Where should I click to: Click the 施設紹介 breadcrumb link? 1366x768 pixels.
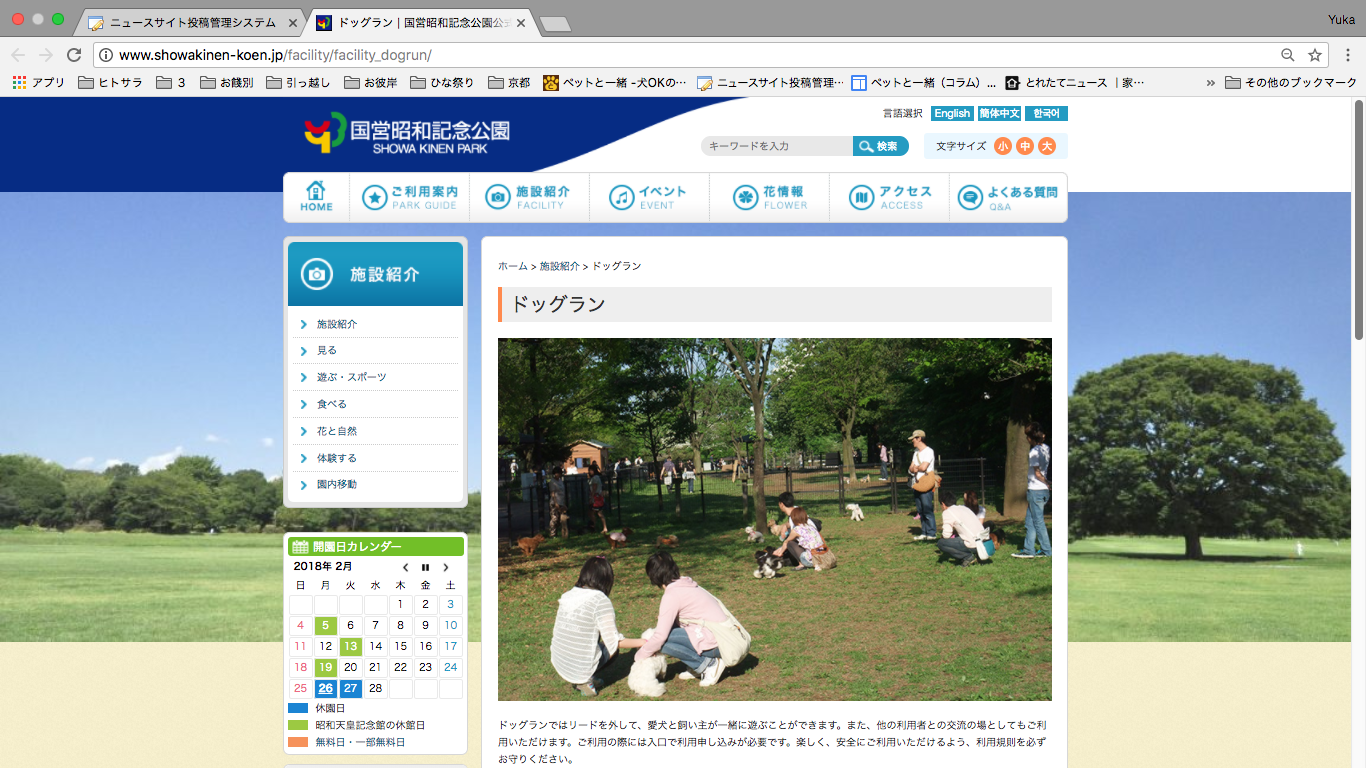pos(560,266)
